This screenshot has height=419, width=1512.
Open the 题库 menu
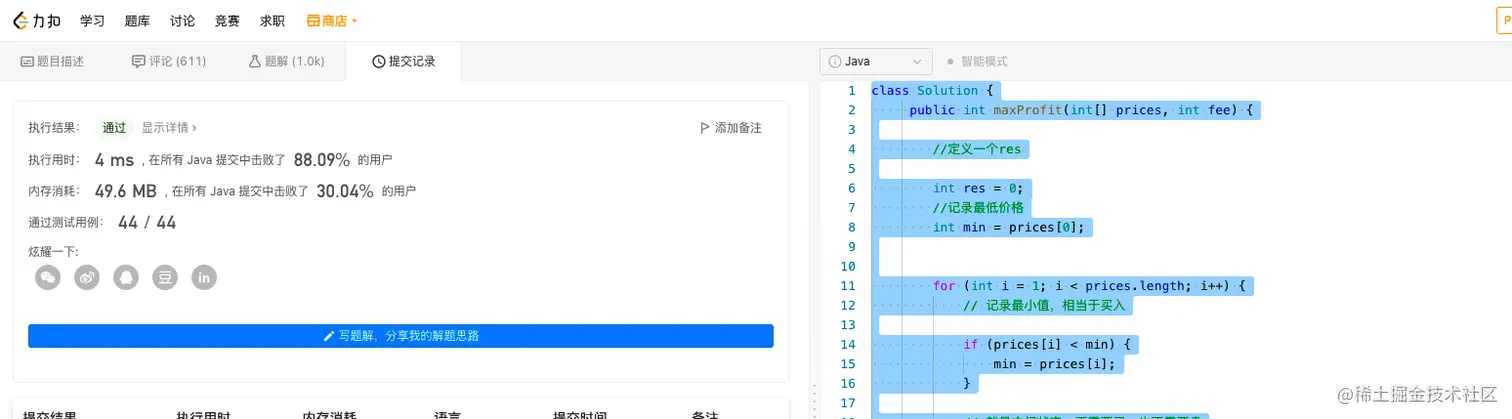(137, 20)
